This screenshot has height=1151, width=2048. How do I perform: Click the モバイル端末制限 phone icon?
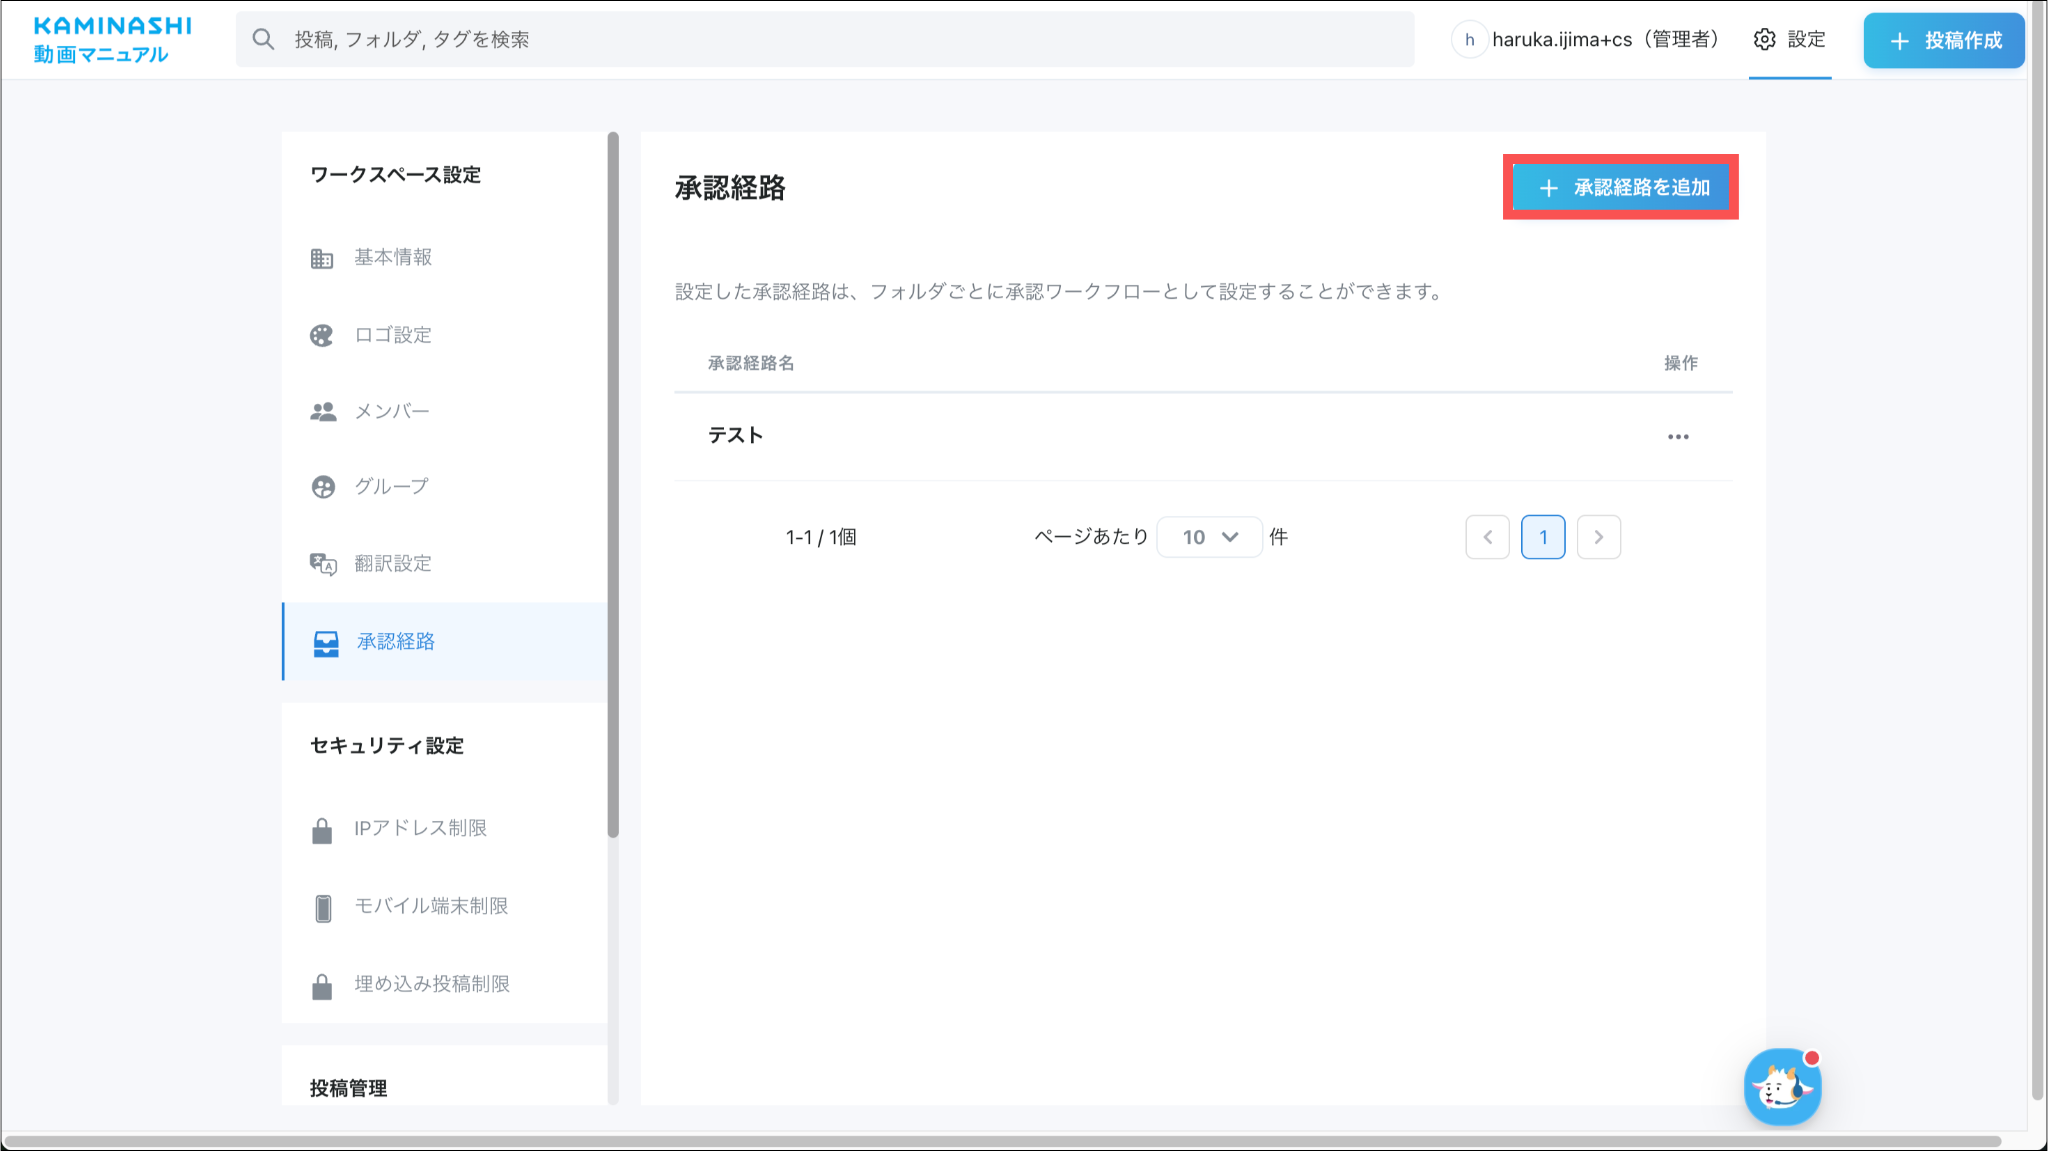tap(322, 907)
